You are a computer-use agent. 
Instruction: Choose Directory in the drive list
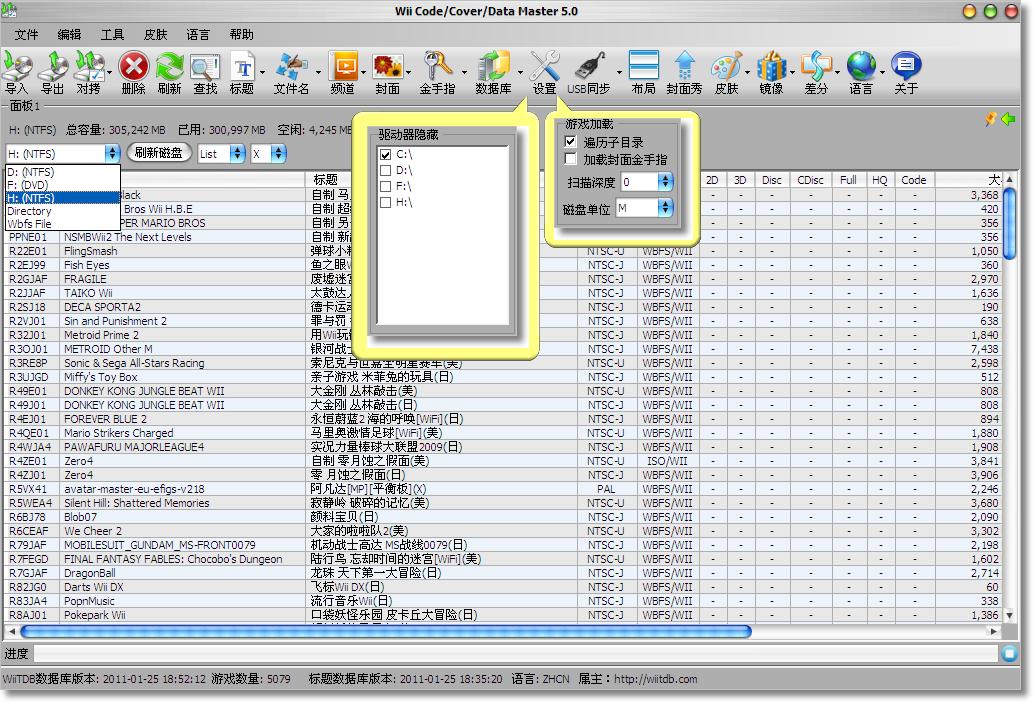[x=63, y=211]
